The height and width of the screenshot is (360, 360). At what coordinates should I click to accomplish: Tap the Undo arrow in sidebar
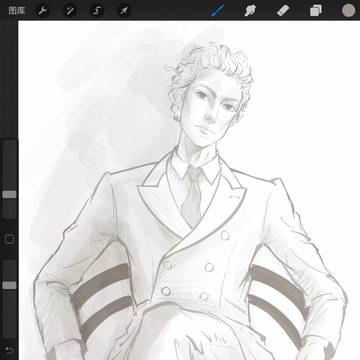pyautogui.click(x=9, y=350)
